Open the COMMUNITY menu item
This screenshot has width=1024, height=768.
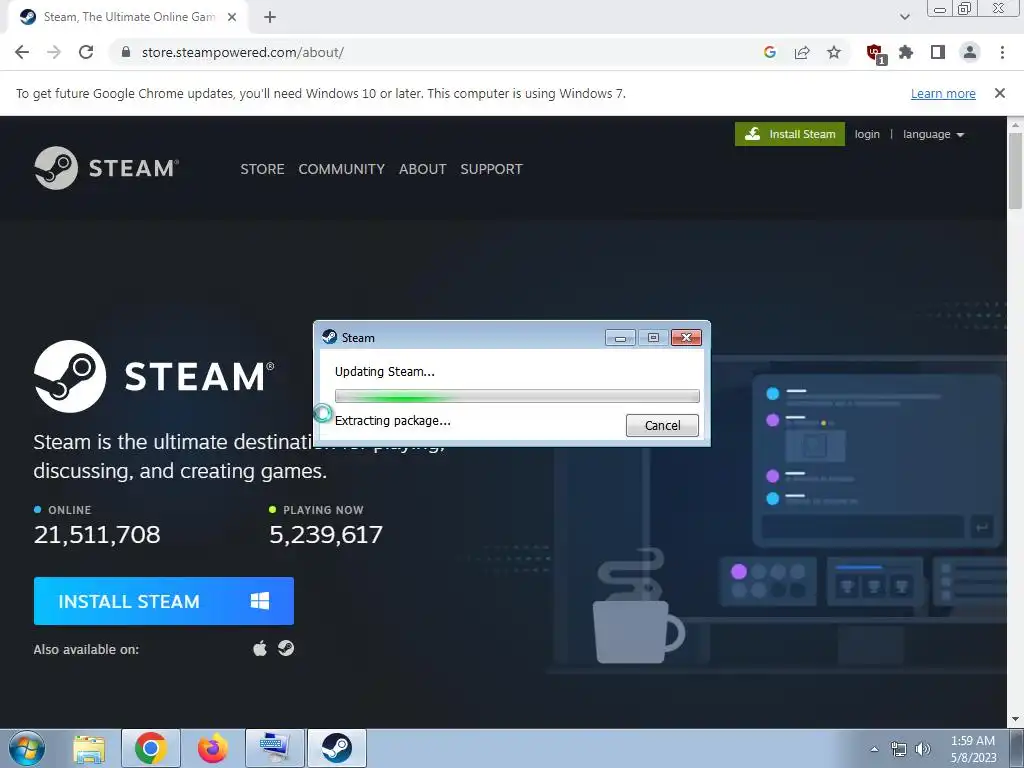pyautogui.click(x=342, y=169)
